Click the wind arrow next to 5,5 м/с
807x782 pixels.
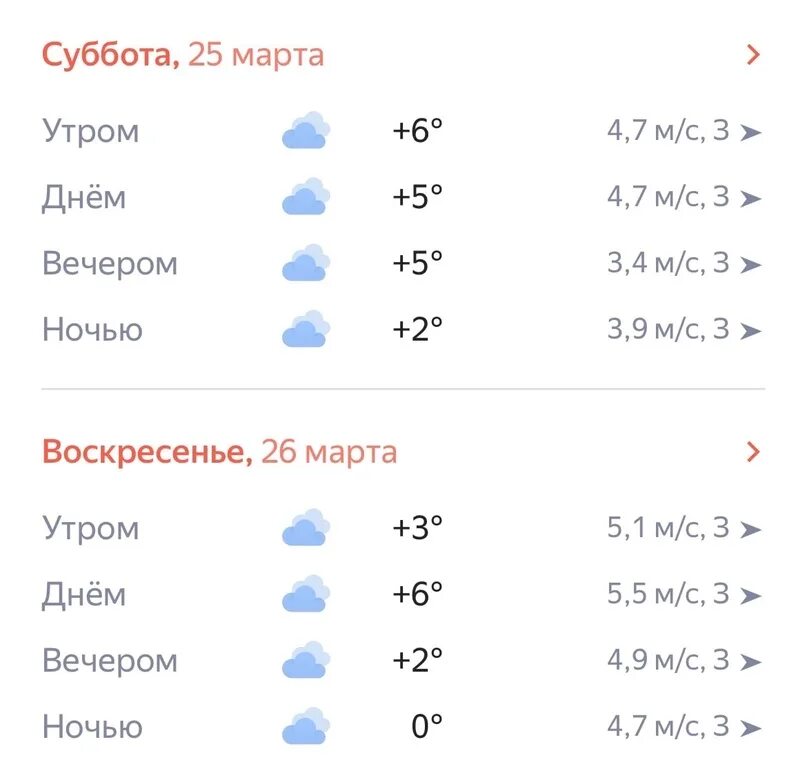[x=750, y=596]
